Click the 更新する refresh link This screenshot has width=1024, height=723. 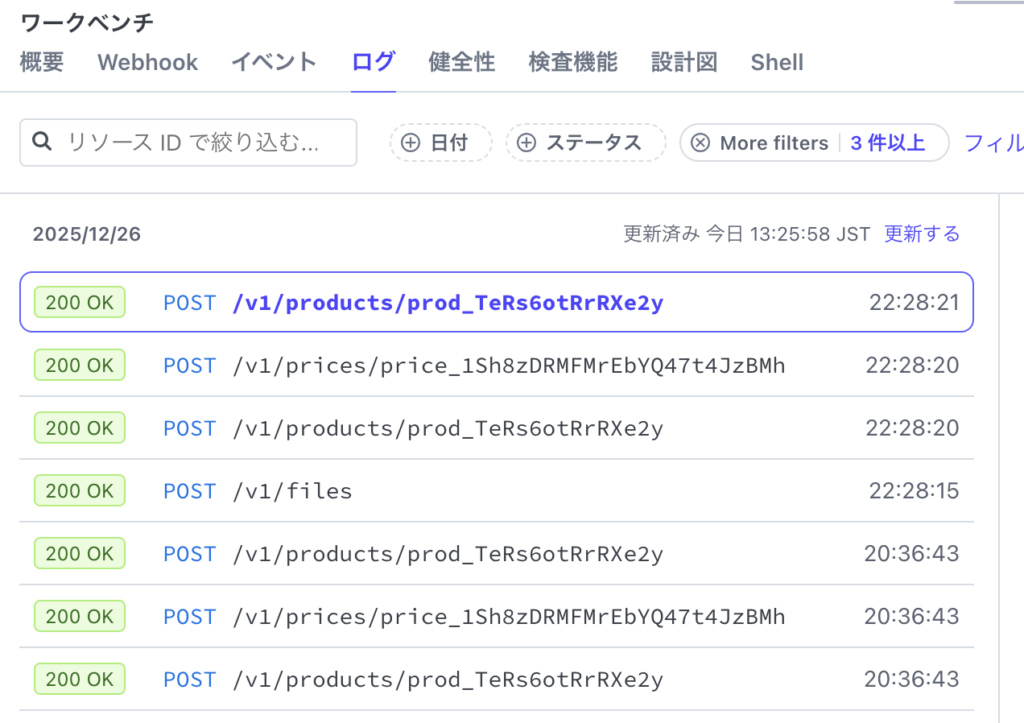[x=920, y=233]
